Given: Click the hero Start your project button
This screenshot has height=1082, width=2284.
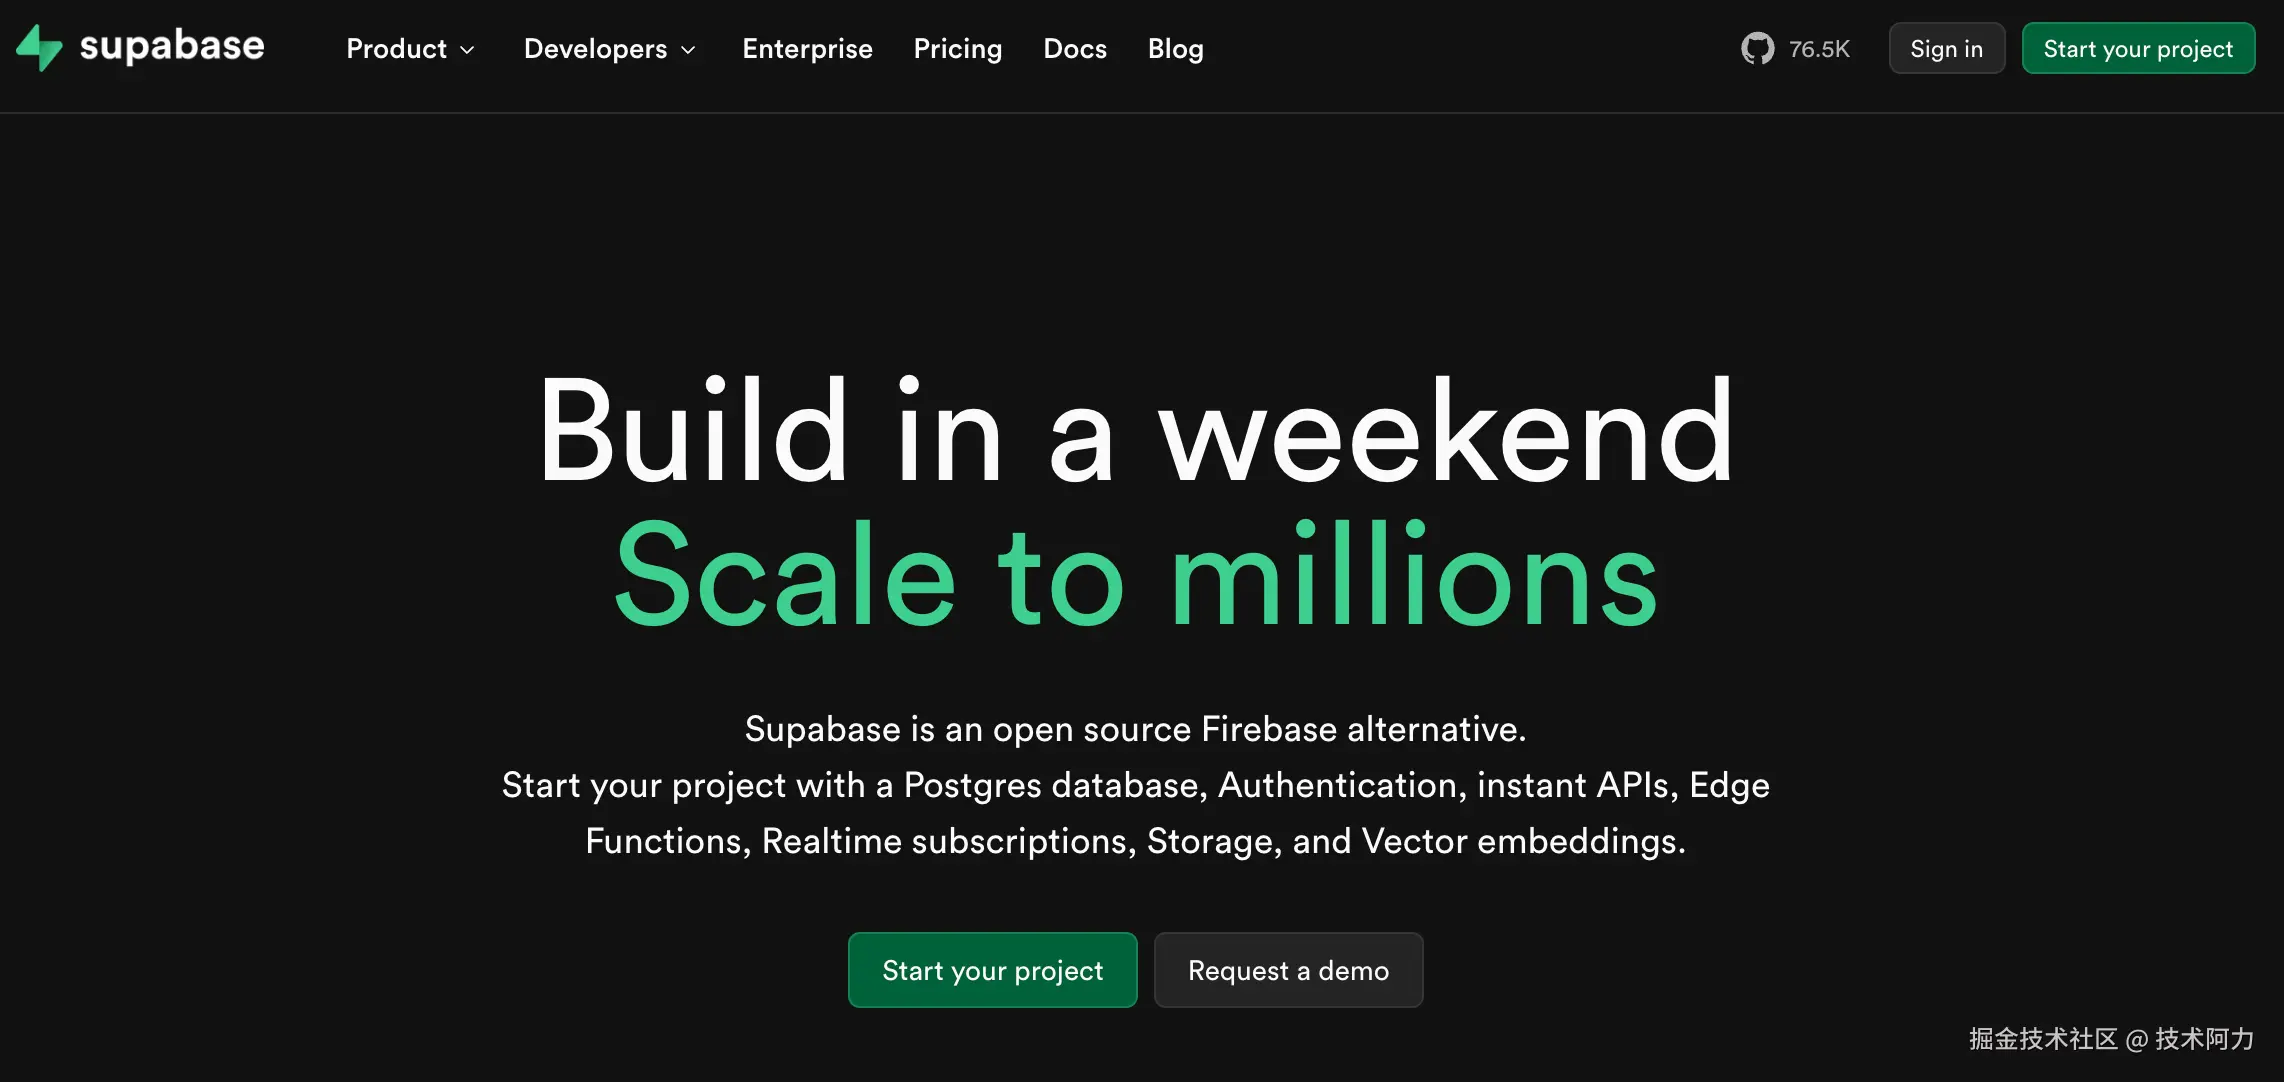Looking at the screenshot, I should tap(992, 970).
